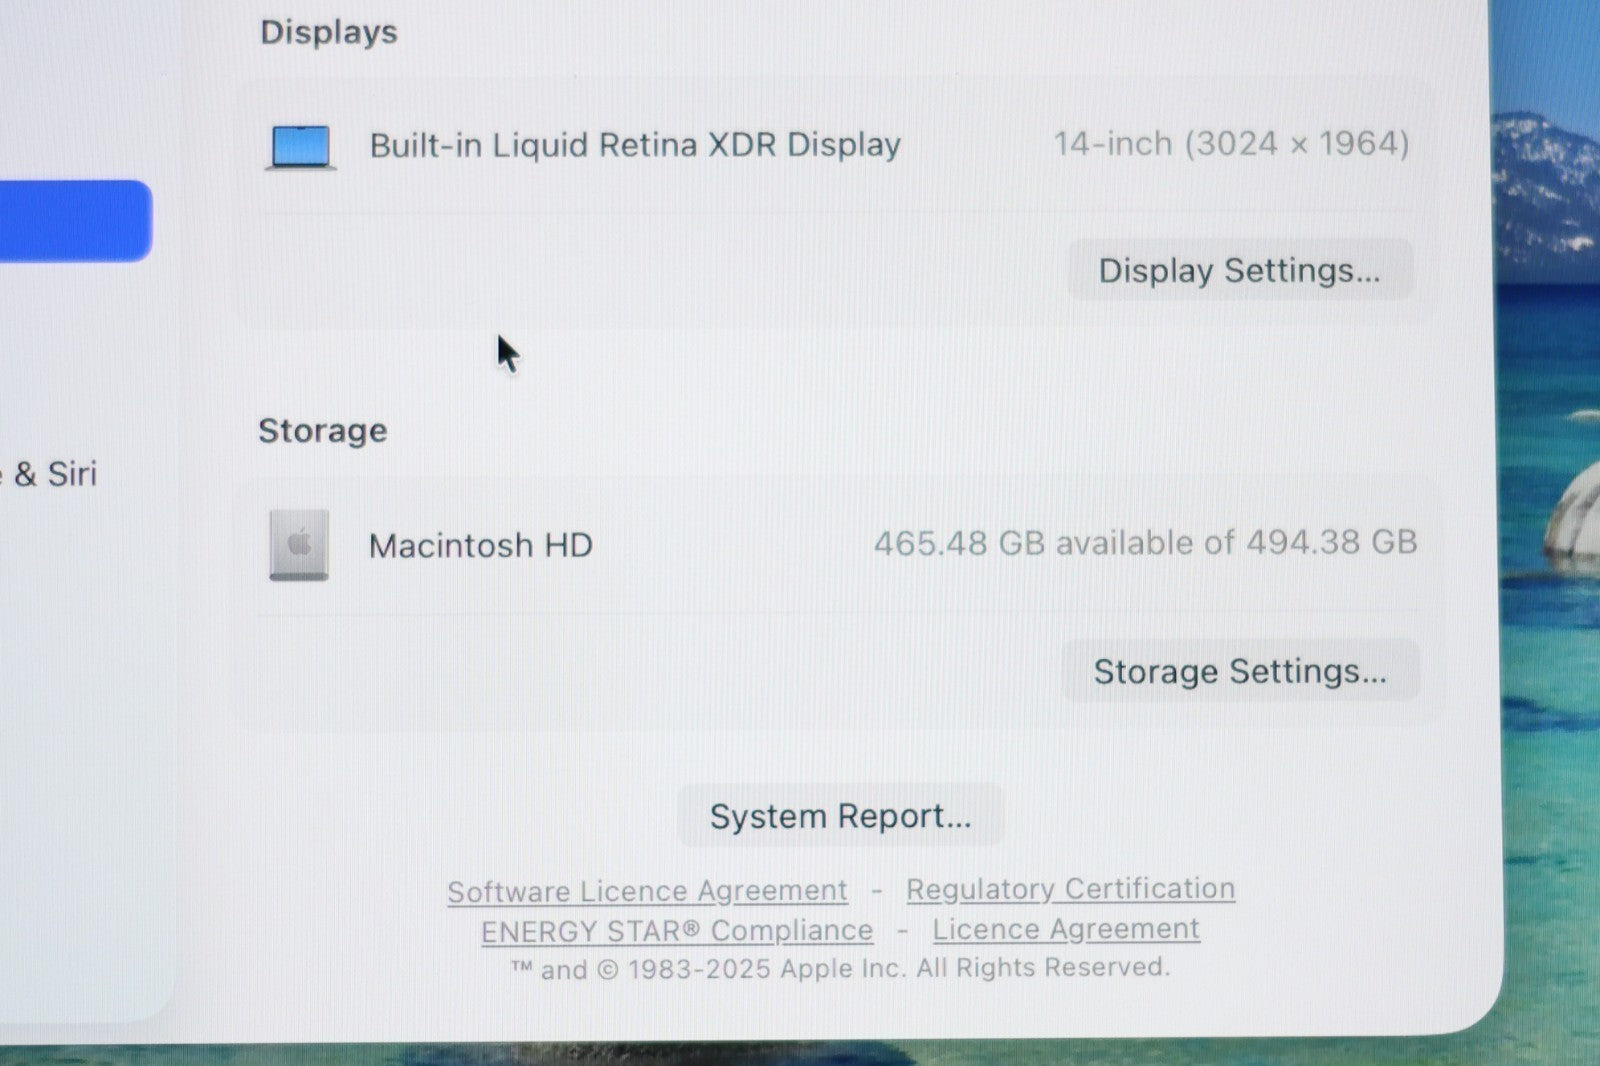
Task: Click the System Report button
Action: coord(840,816)
